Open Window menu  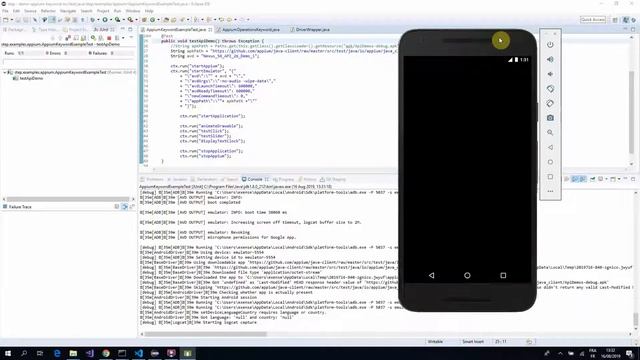pyautogui.click(x=133, y=11)
